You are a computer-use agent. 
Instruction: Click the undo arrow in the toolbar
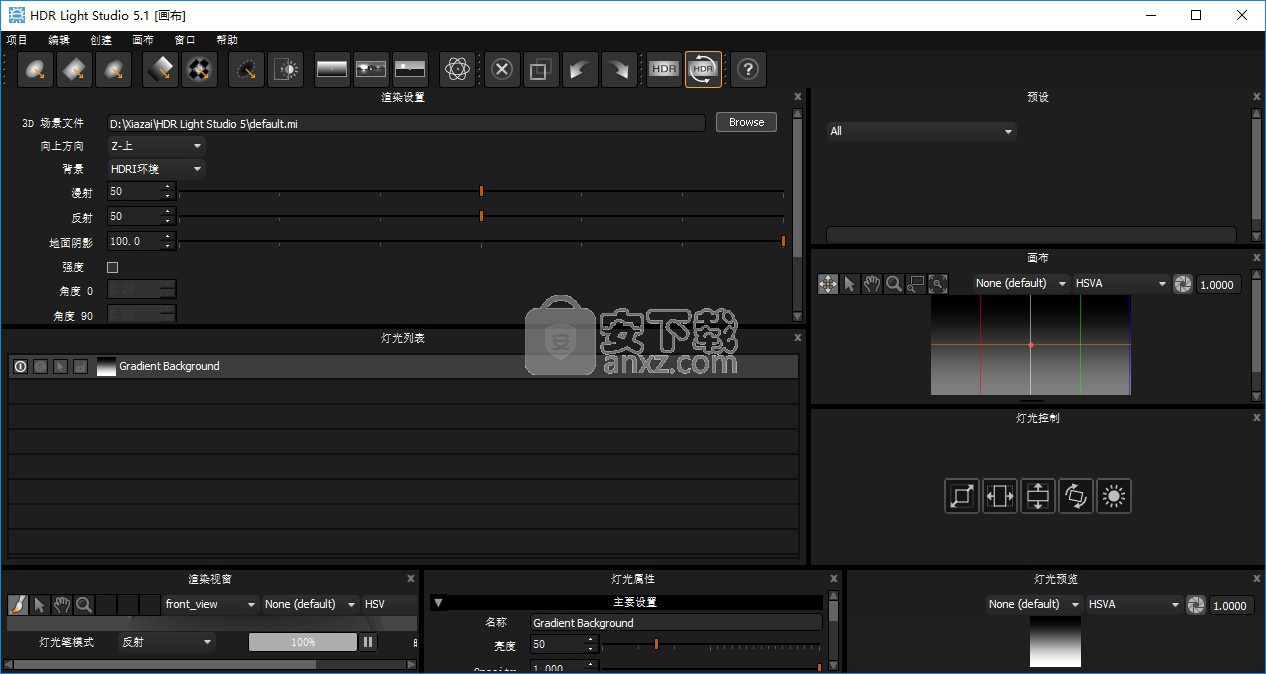click(580, 69)
